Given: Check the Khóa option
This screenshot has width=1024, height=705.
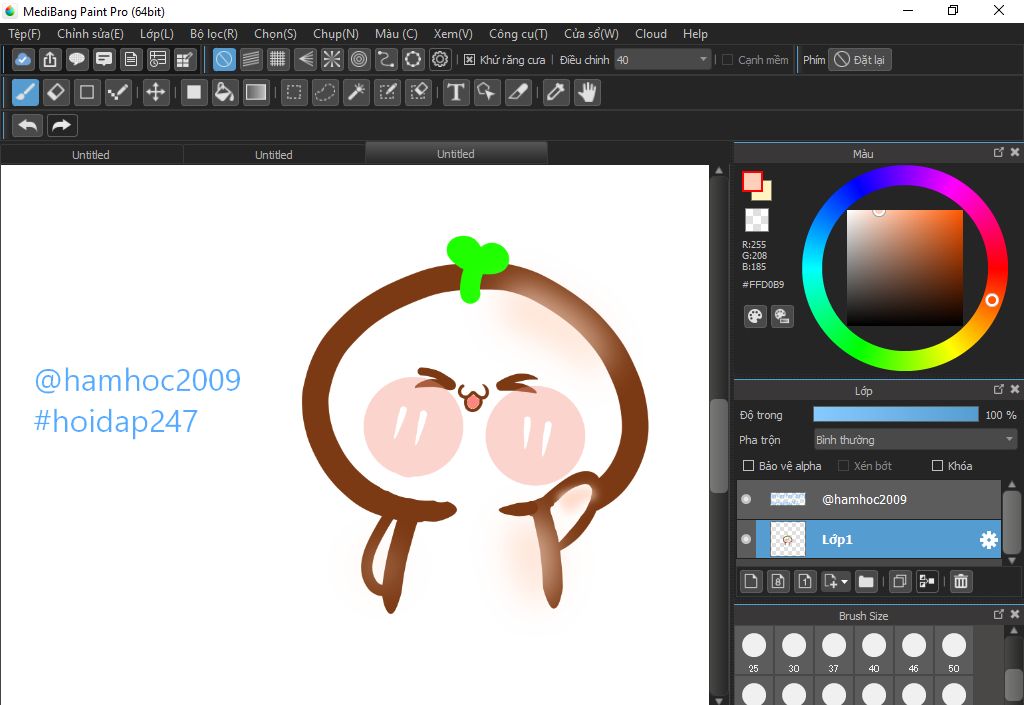Looking at the screenshot, I should point(937,466).
